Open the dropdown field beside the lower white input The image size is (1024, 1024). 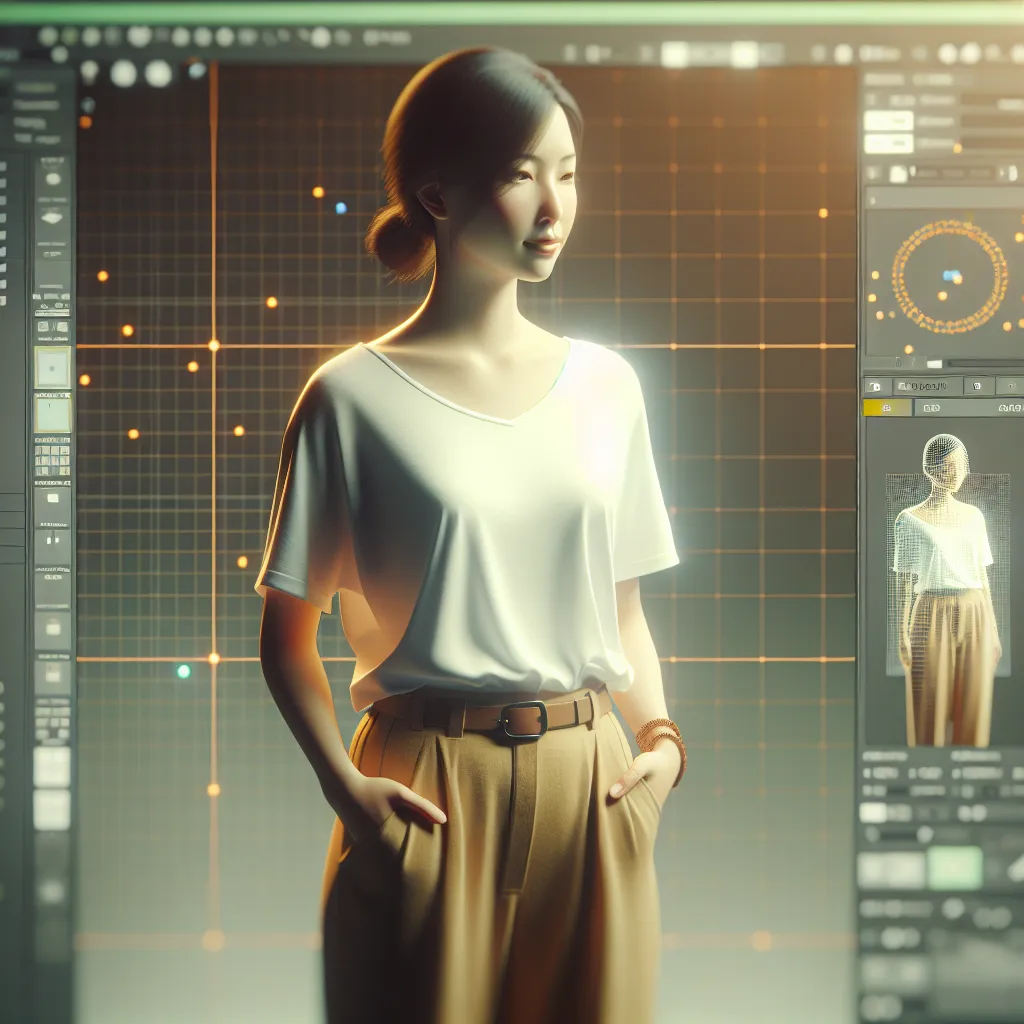990,144
